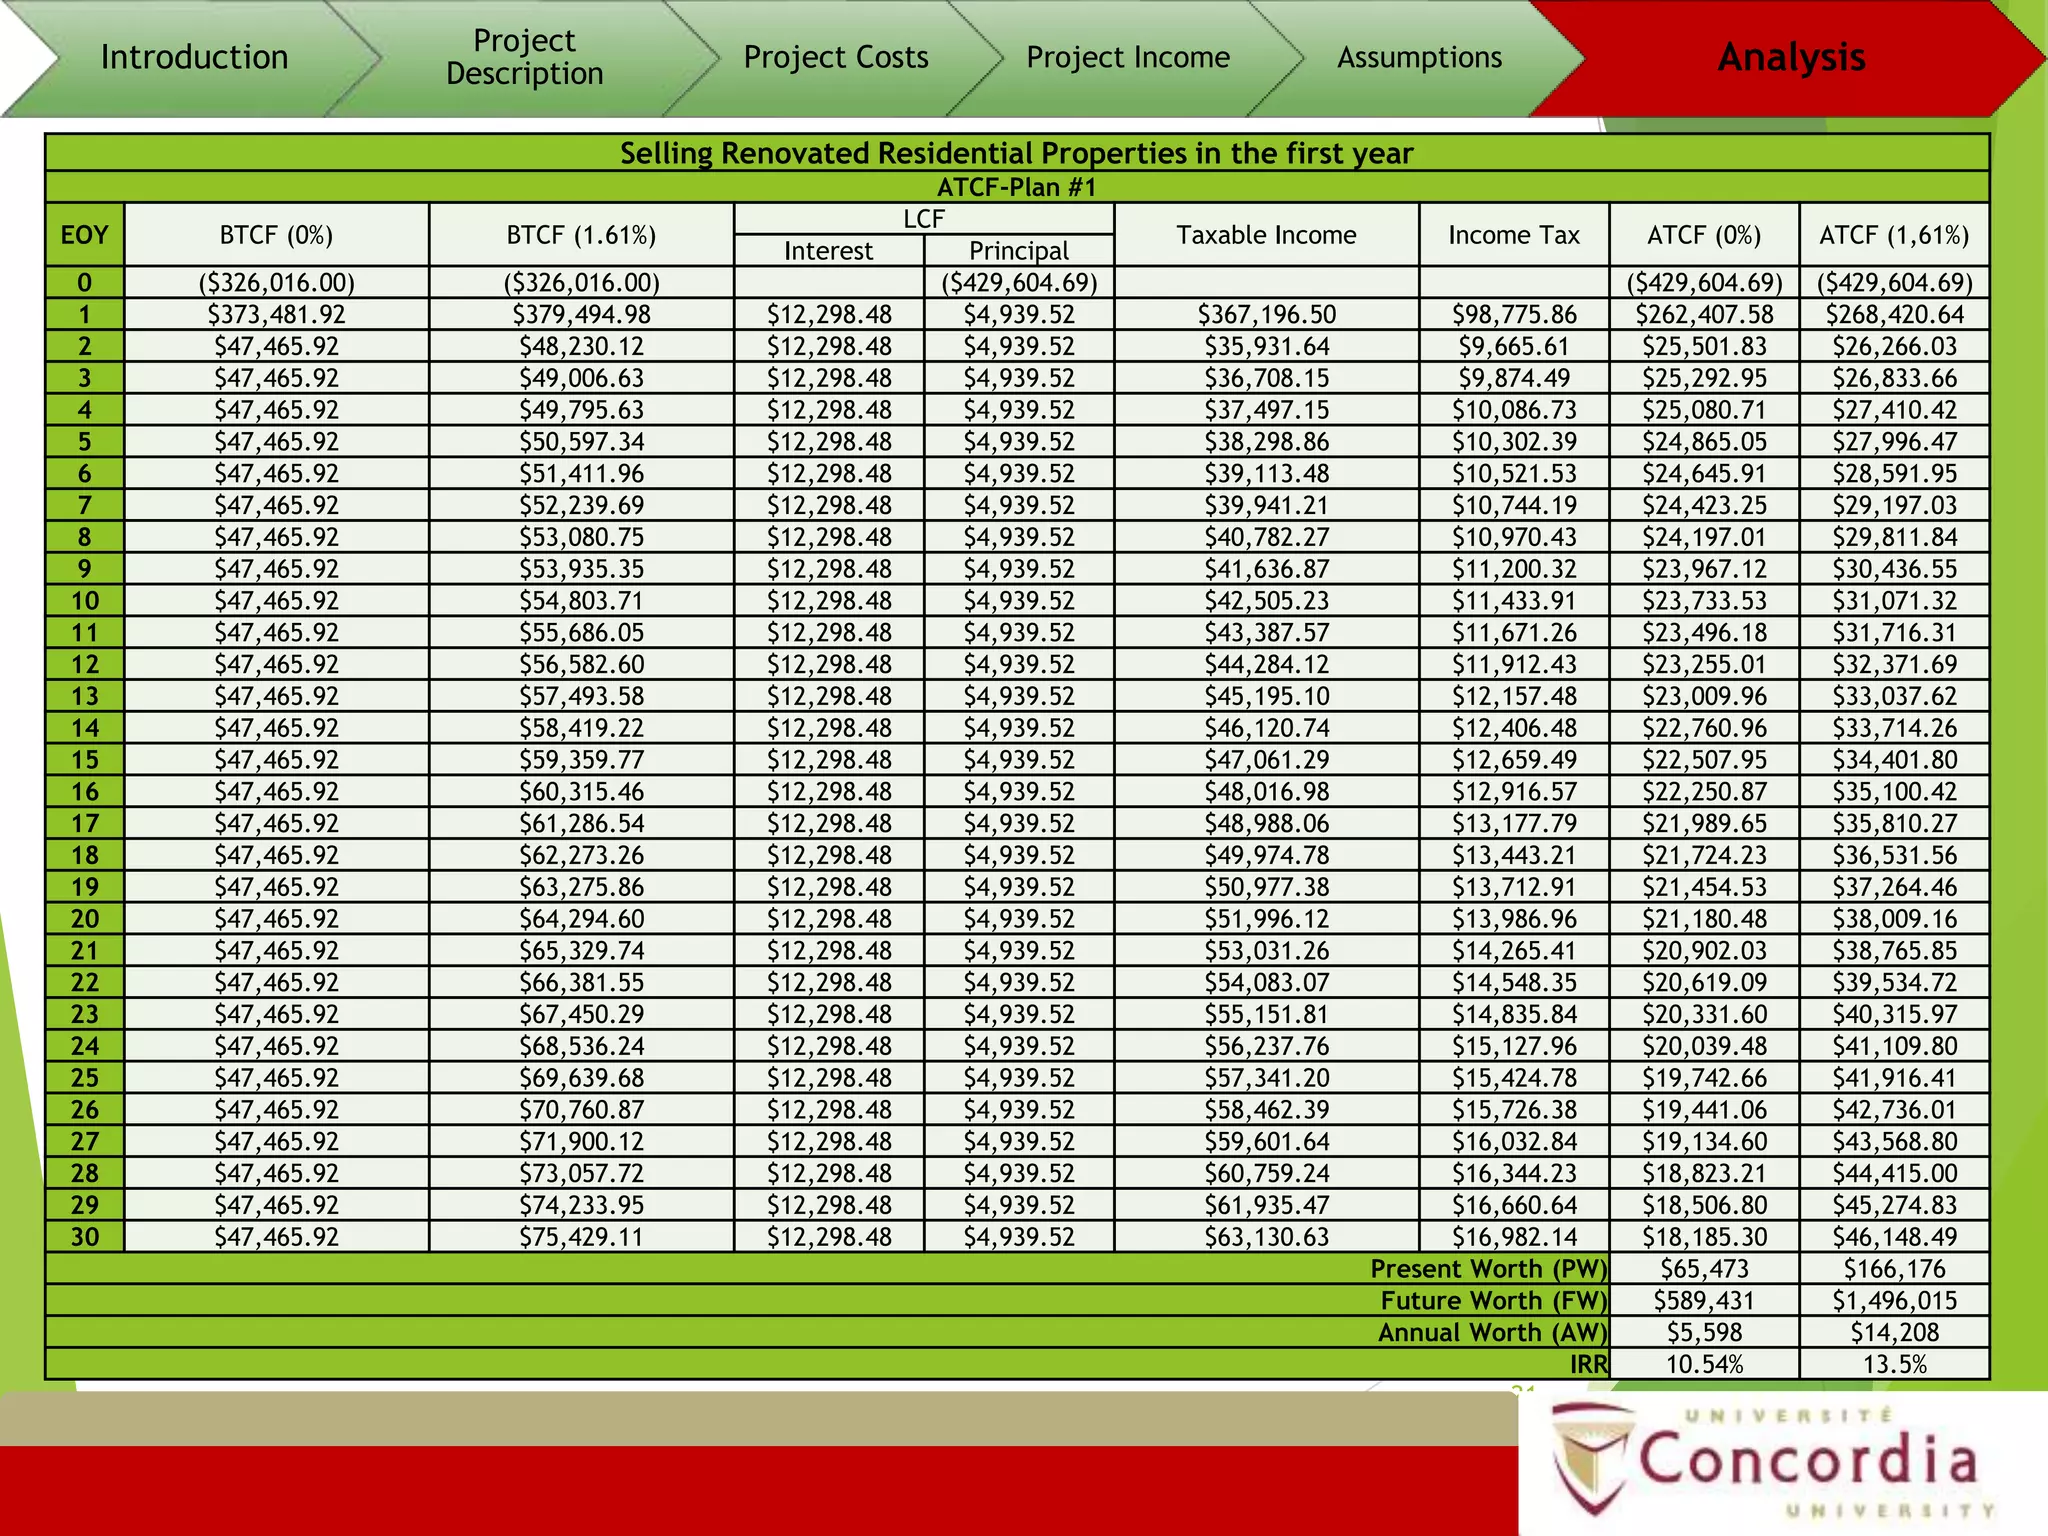This screenshot has height=1536, width=2048.
Task: Click the LCF group header
Action: click(x=924, y=219)
